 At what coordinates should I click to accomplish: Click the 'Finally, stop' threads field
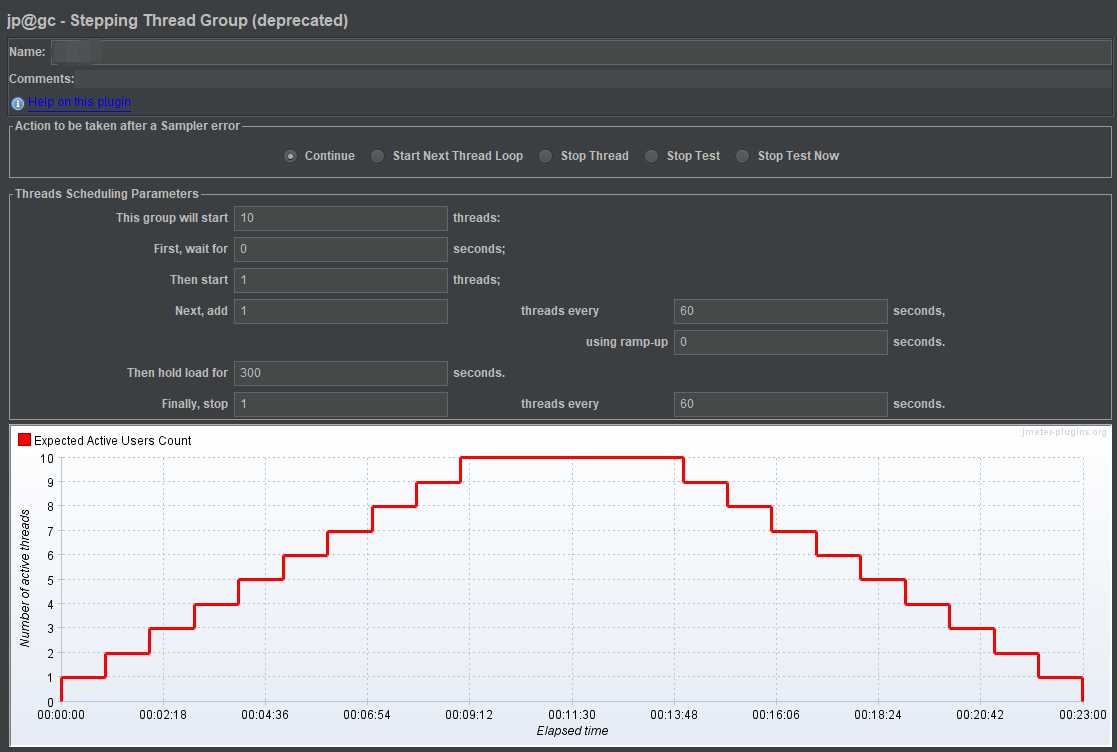pyautogui.click(x=341, y=404)
